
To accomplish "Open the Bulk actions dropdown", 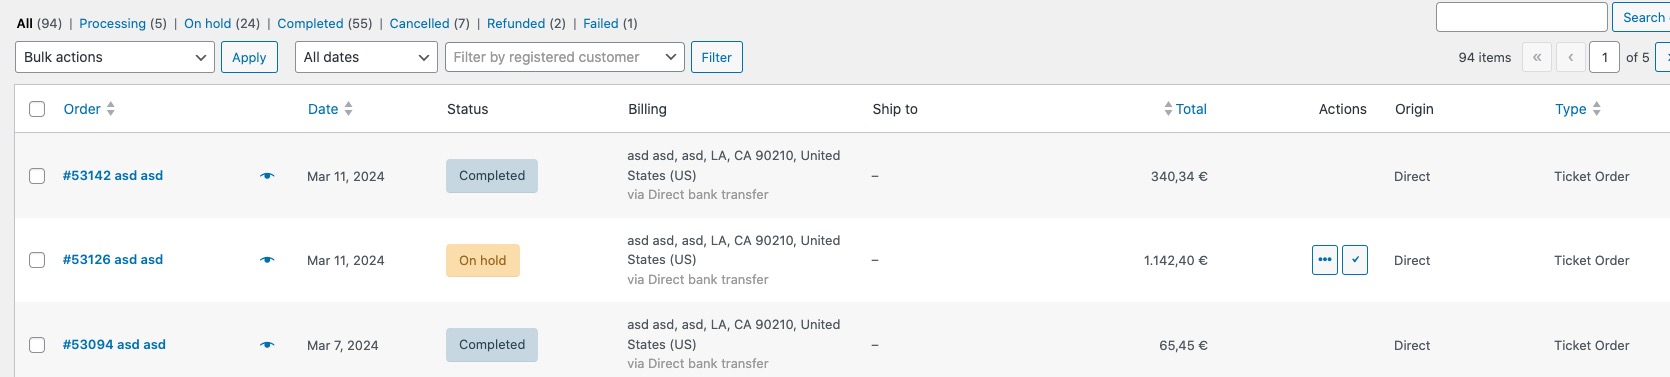I will pos(115,57).
